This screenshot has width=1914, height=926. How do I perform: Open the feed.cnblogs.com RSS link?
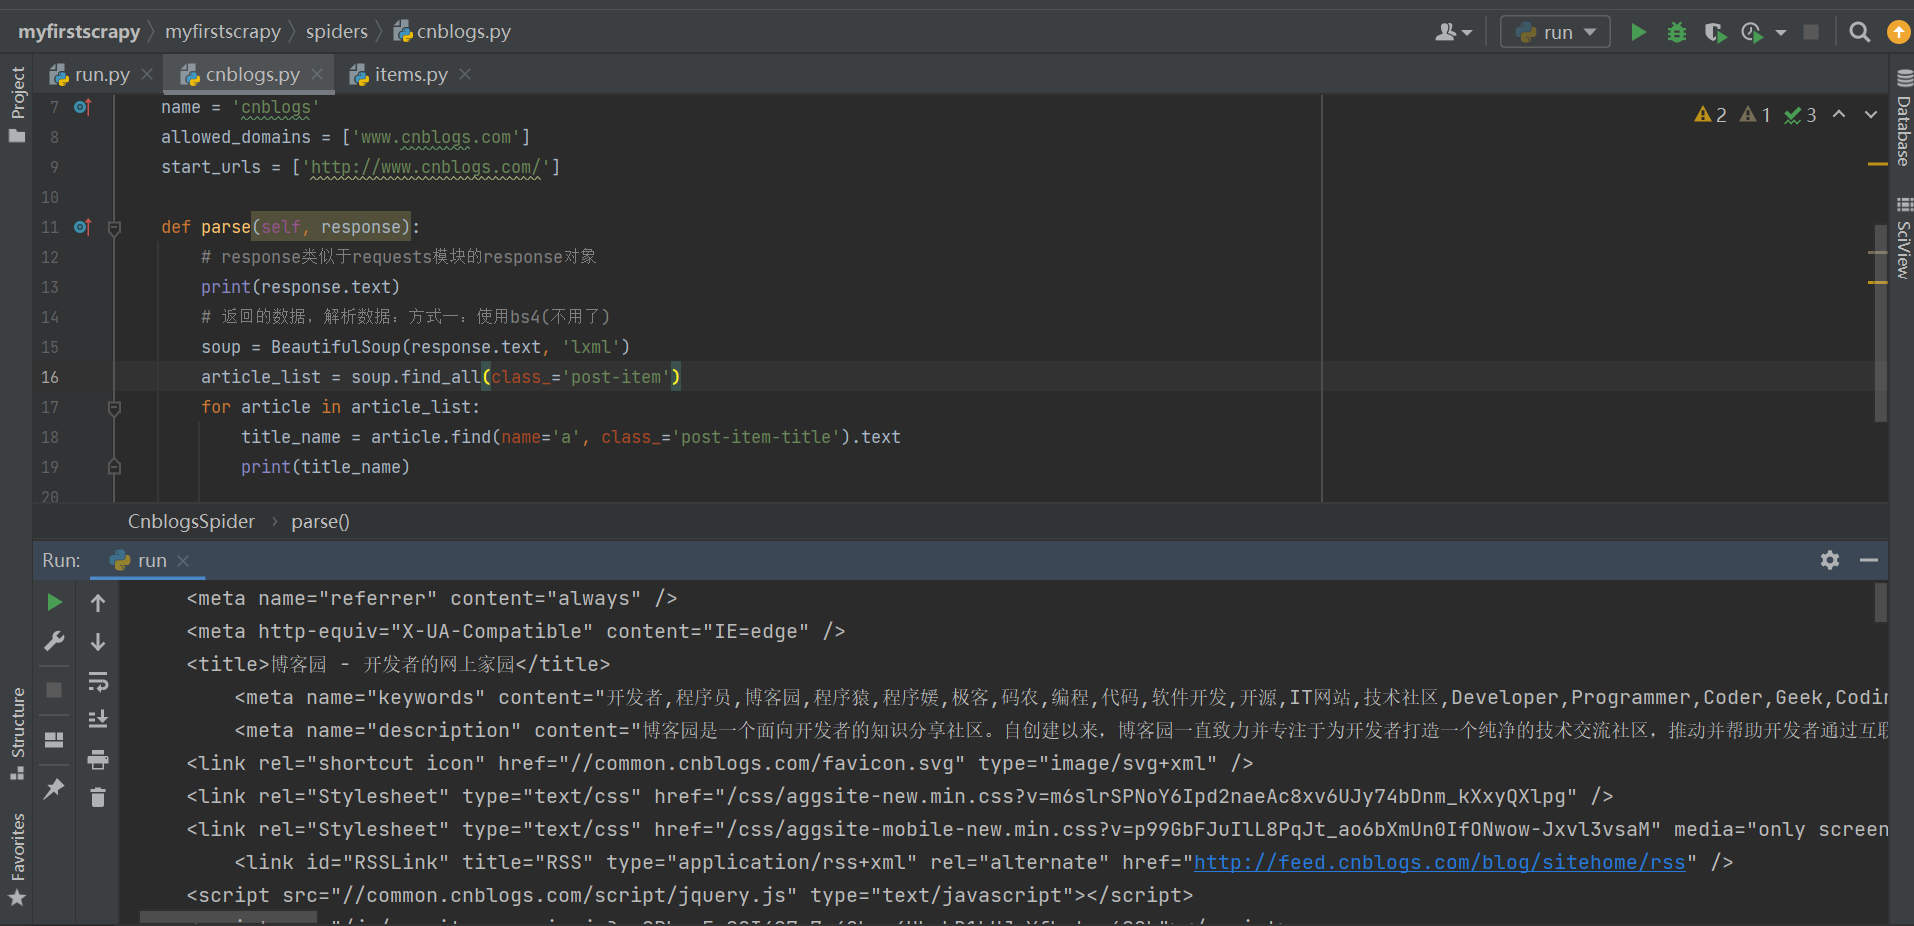coord(1440,862)
